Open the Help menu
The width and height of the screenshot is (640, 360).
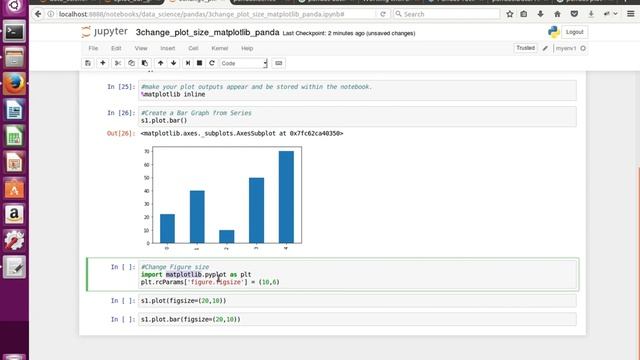[x=247, y=48]
